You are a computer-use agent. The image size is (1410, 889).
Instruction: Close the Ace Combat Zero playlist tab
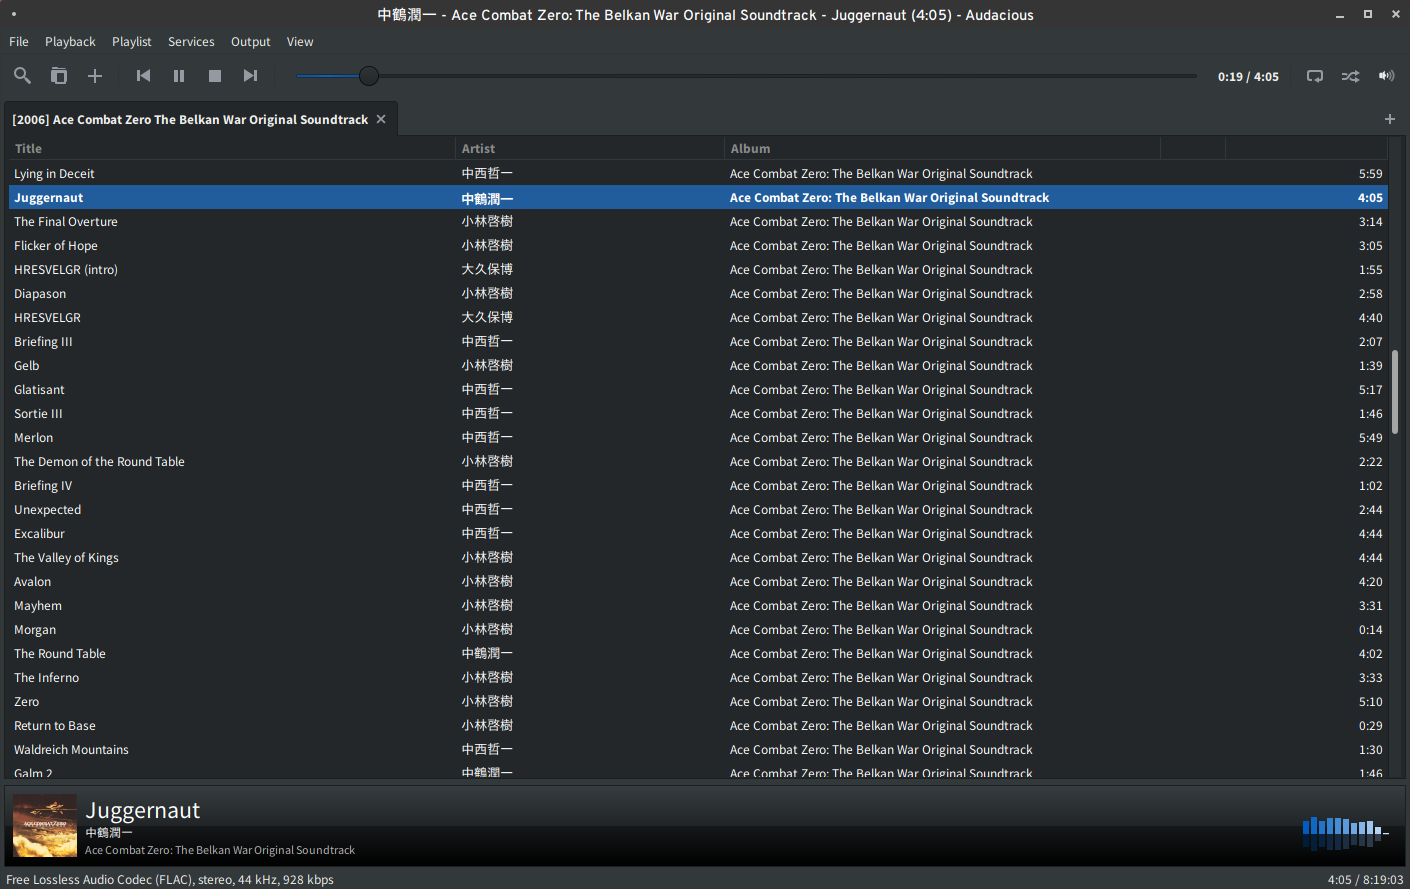(381, 119)
